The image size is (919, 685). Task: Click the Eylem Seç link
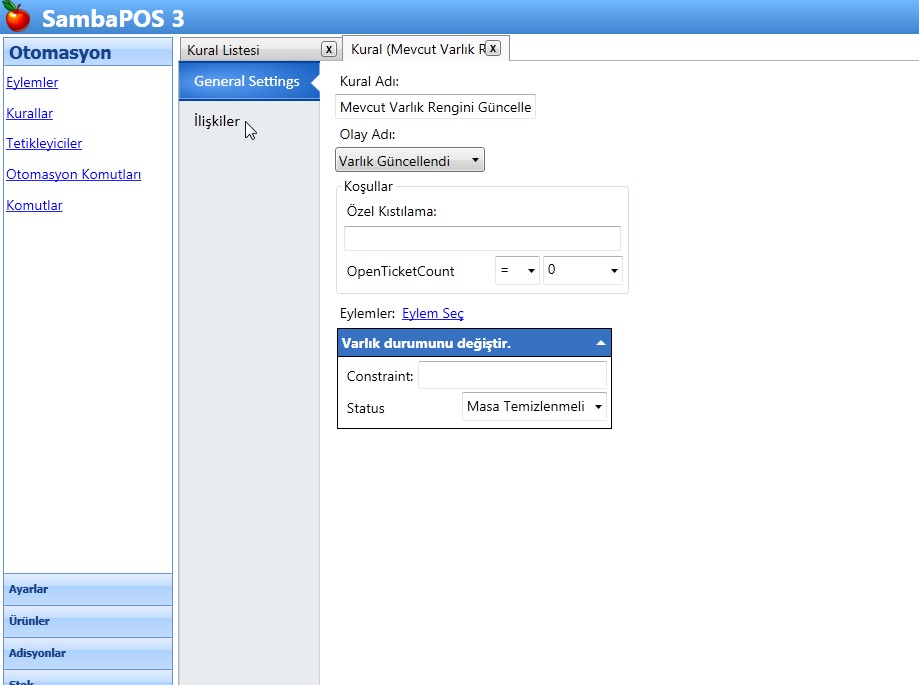click(x=432, y=313)
